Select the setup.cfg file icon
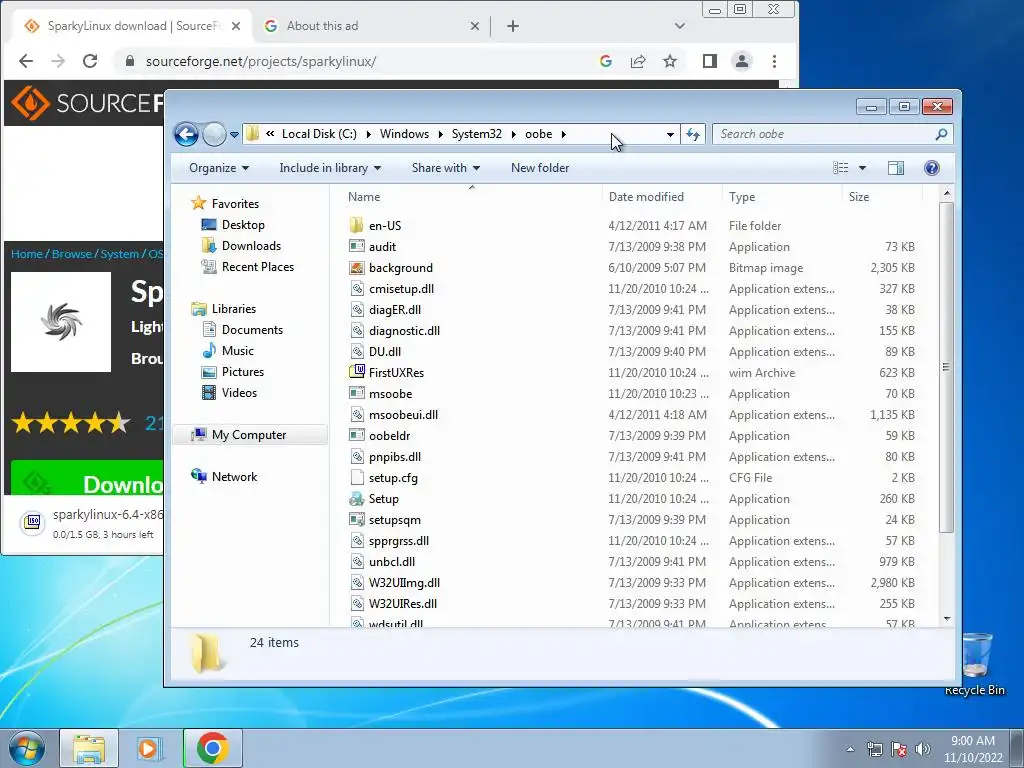This screenshot has height=768, width=1024. click(357, 477)
